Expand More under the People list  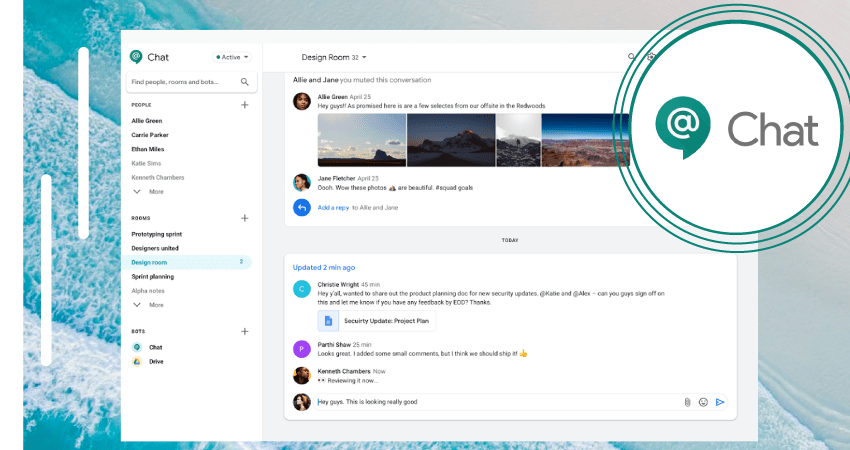[x=148, y=191]
